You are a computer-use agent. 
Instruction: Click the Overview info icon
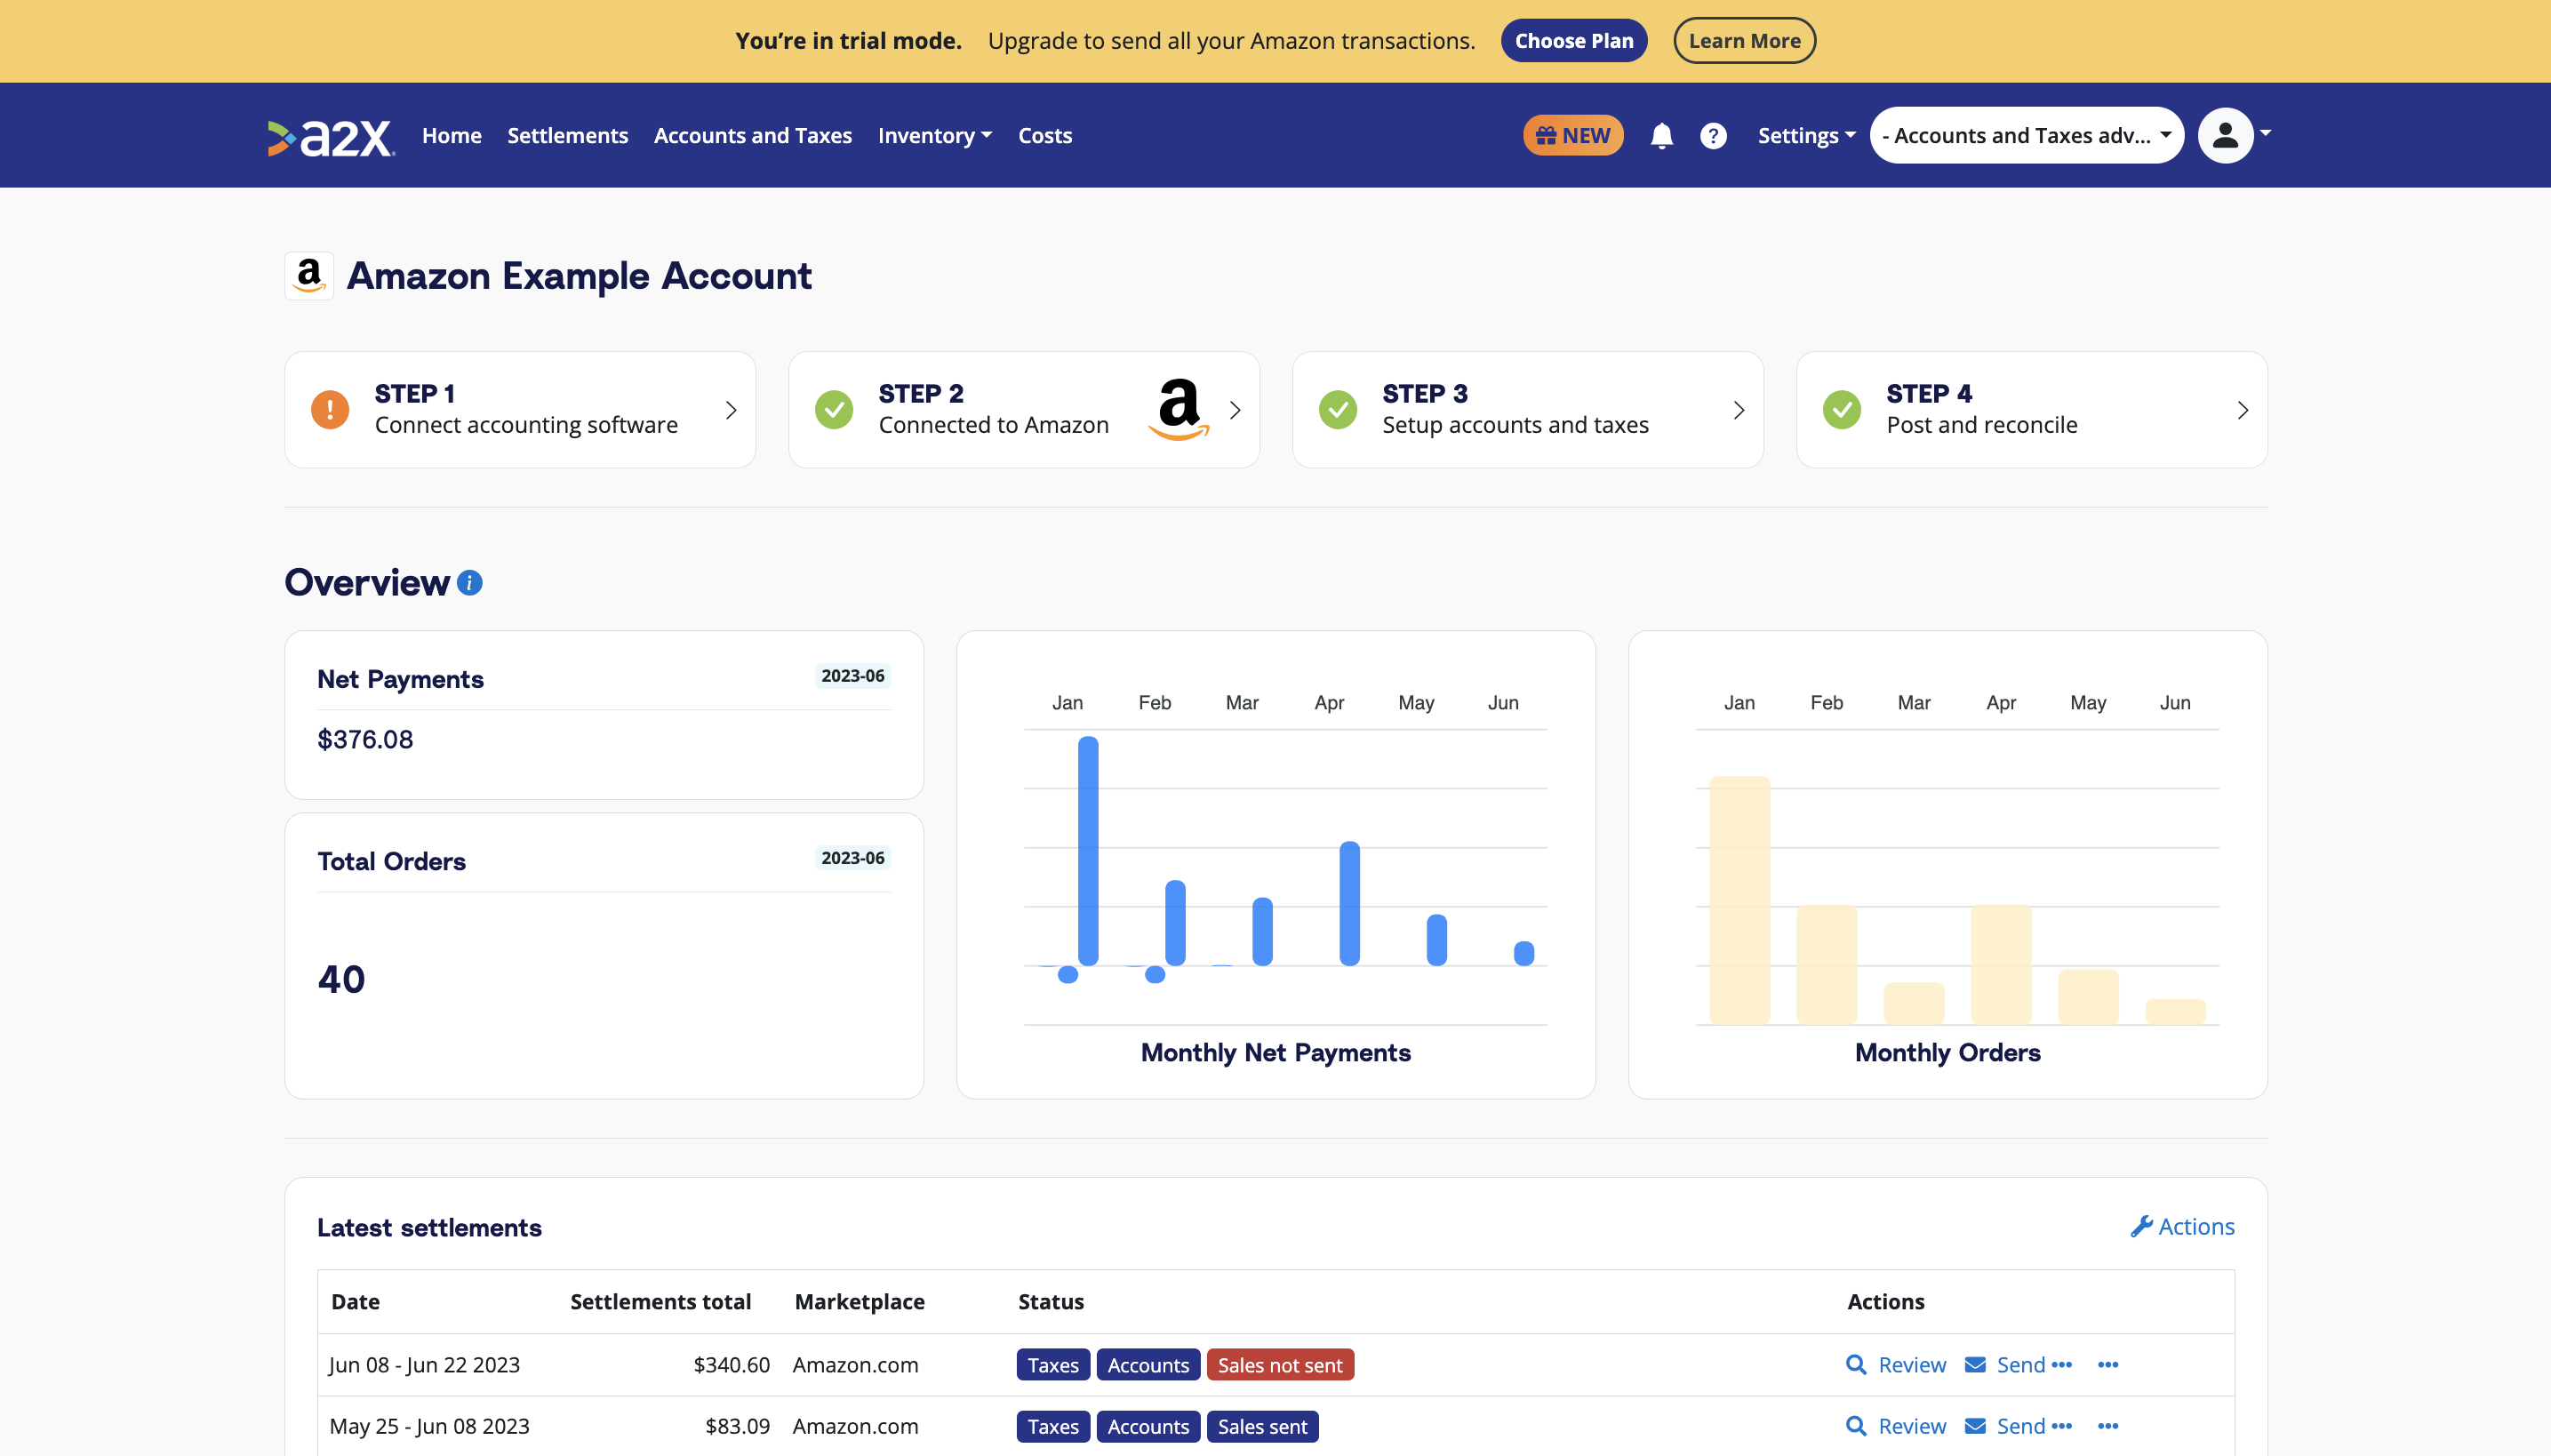[x=469, y=583]
